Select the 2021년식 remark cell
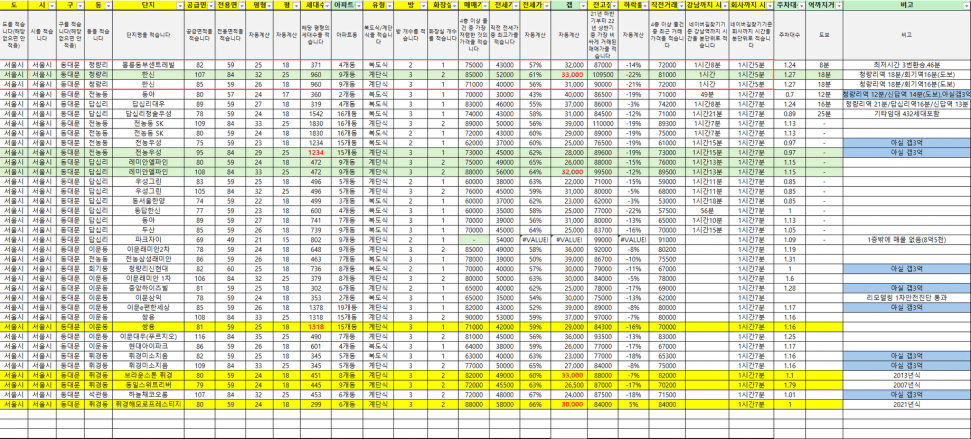The image size is (971, 439). 907,404
